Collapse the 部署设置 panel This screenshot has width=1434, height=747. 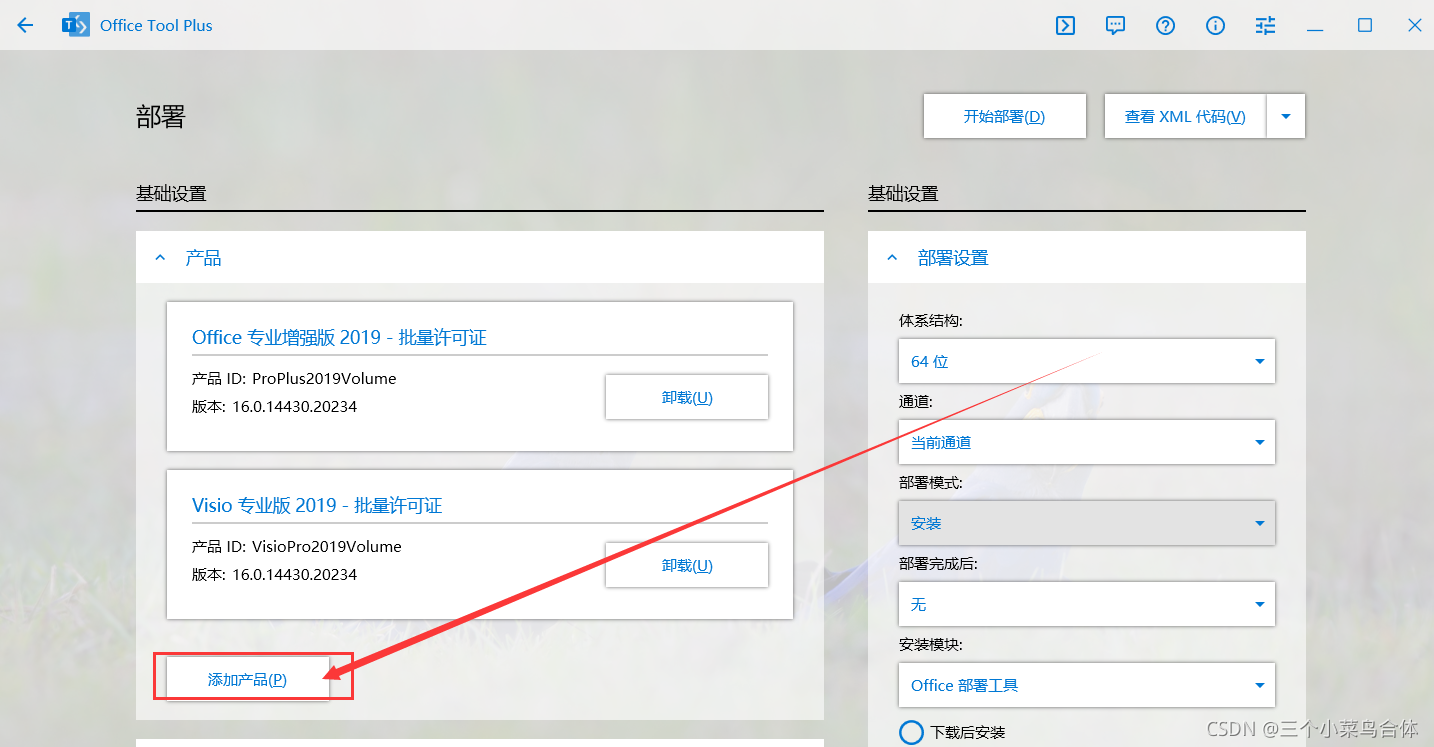click(x=892, y=257)
